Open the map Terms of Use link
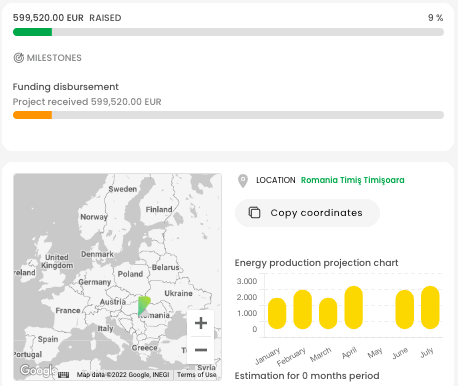The height and width of the screenshot is (386, 458). [196, 375]
